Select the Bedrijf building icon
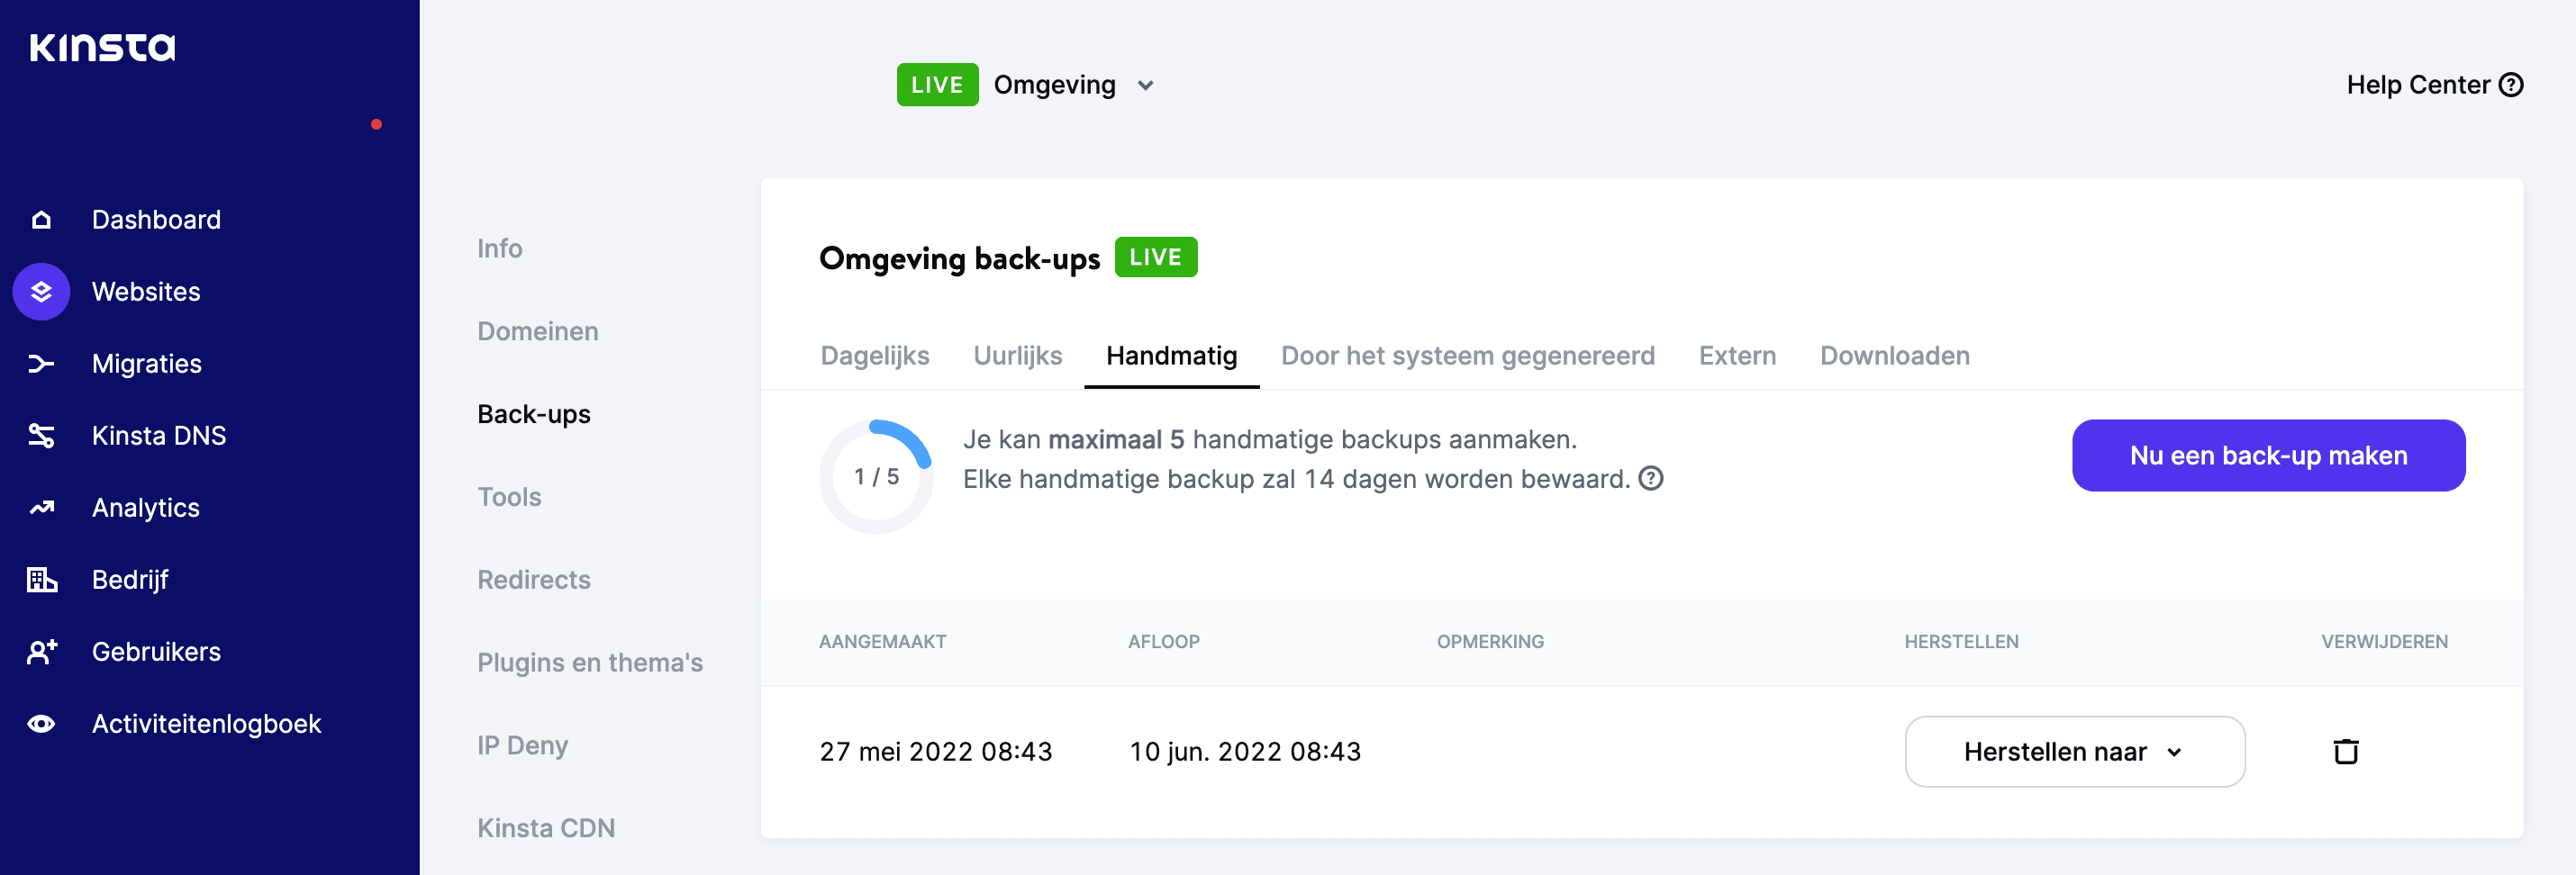This screenshot has height=875, width=2576. click(40, 579)
